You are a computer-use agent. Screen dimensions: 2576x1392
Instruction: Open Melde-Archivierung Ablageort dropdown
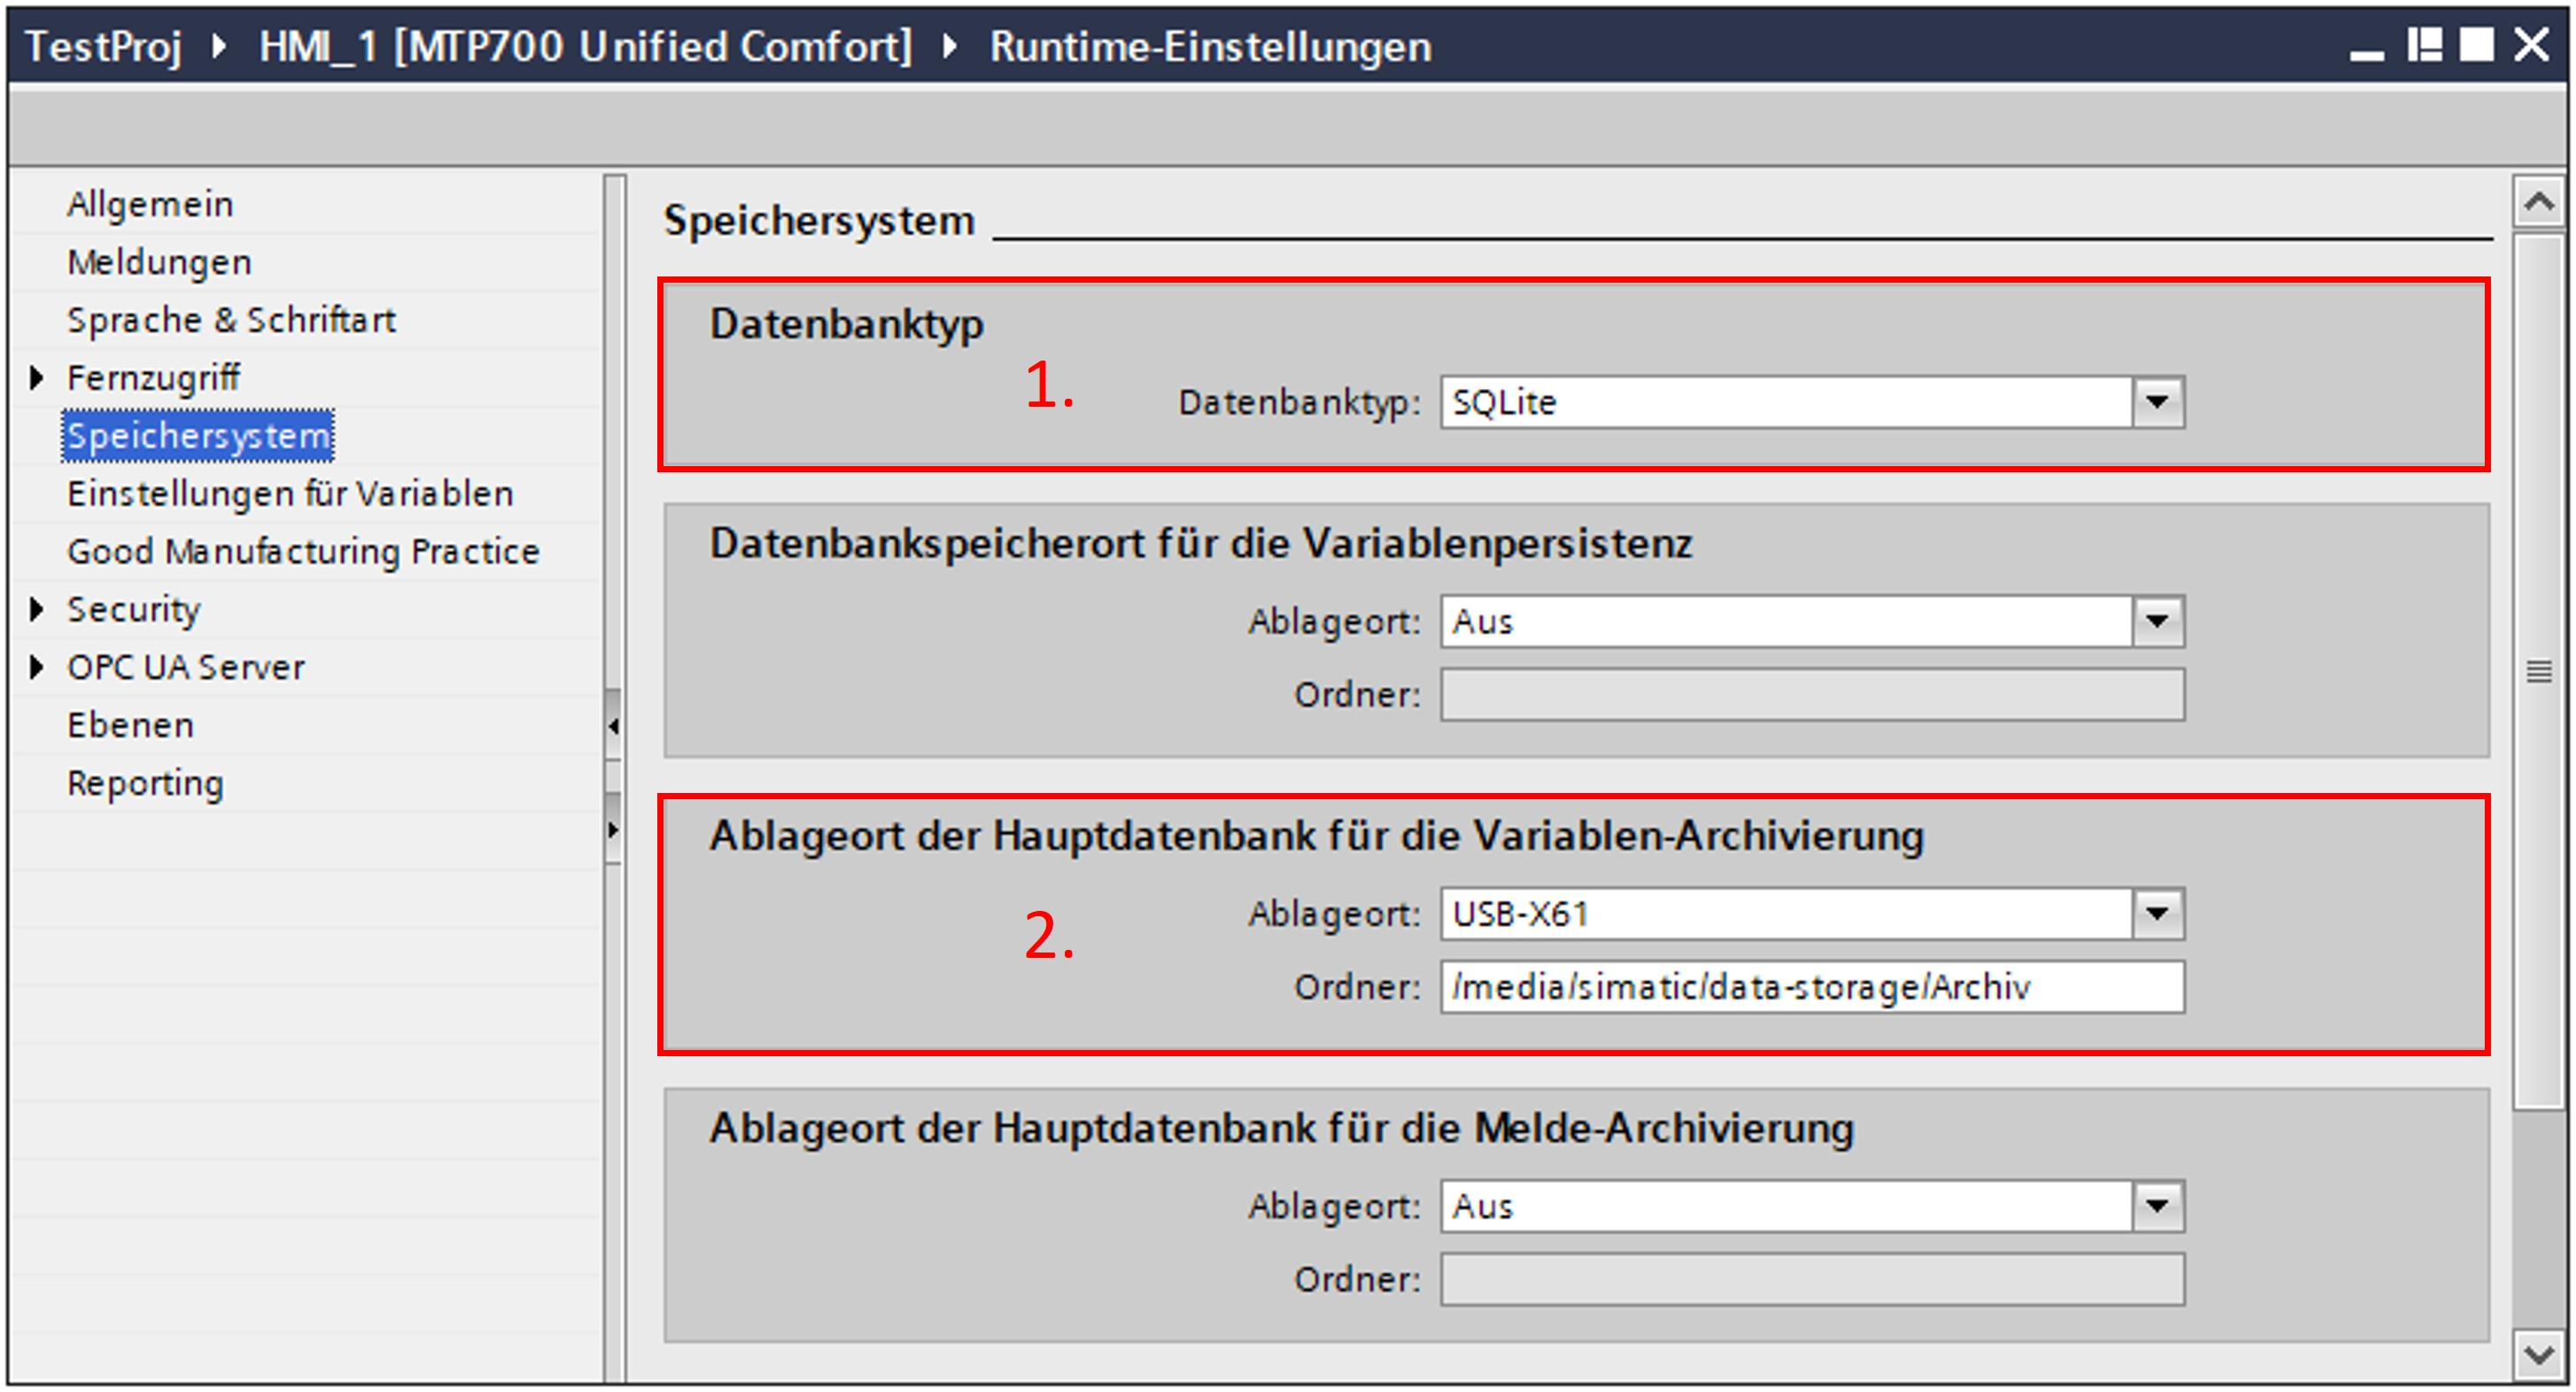click(2157, 1205)
